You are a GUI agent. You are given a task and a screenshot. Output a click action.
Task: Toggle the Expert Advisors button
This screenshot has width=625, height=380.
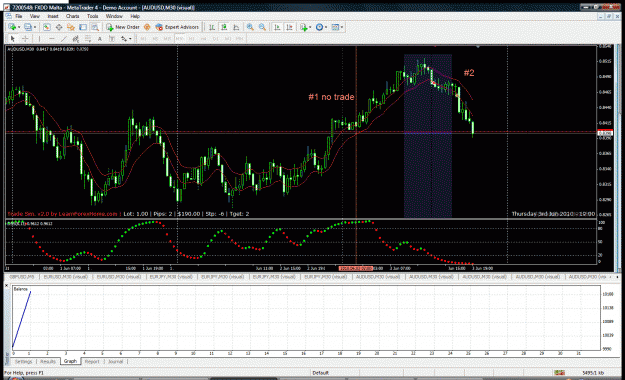tap(177, 27)
